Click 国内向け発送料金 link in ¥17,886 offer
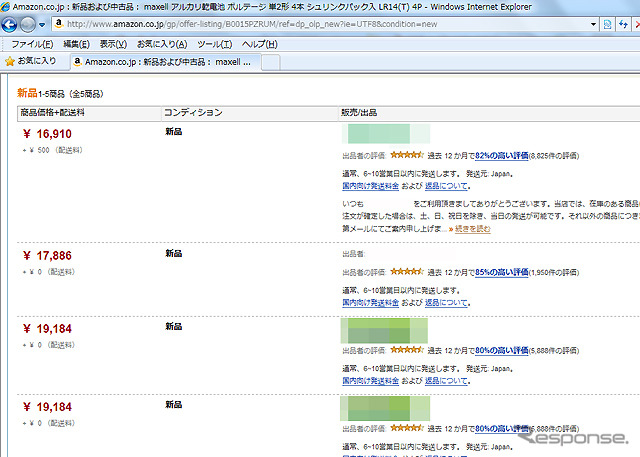640x457 pixels. 371,303
